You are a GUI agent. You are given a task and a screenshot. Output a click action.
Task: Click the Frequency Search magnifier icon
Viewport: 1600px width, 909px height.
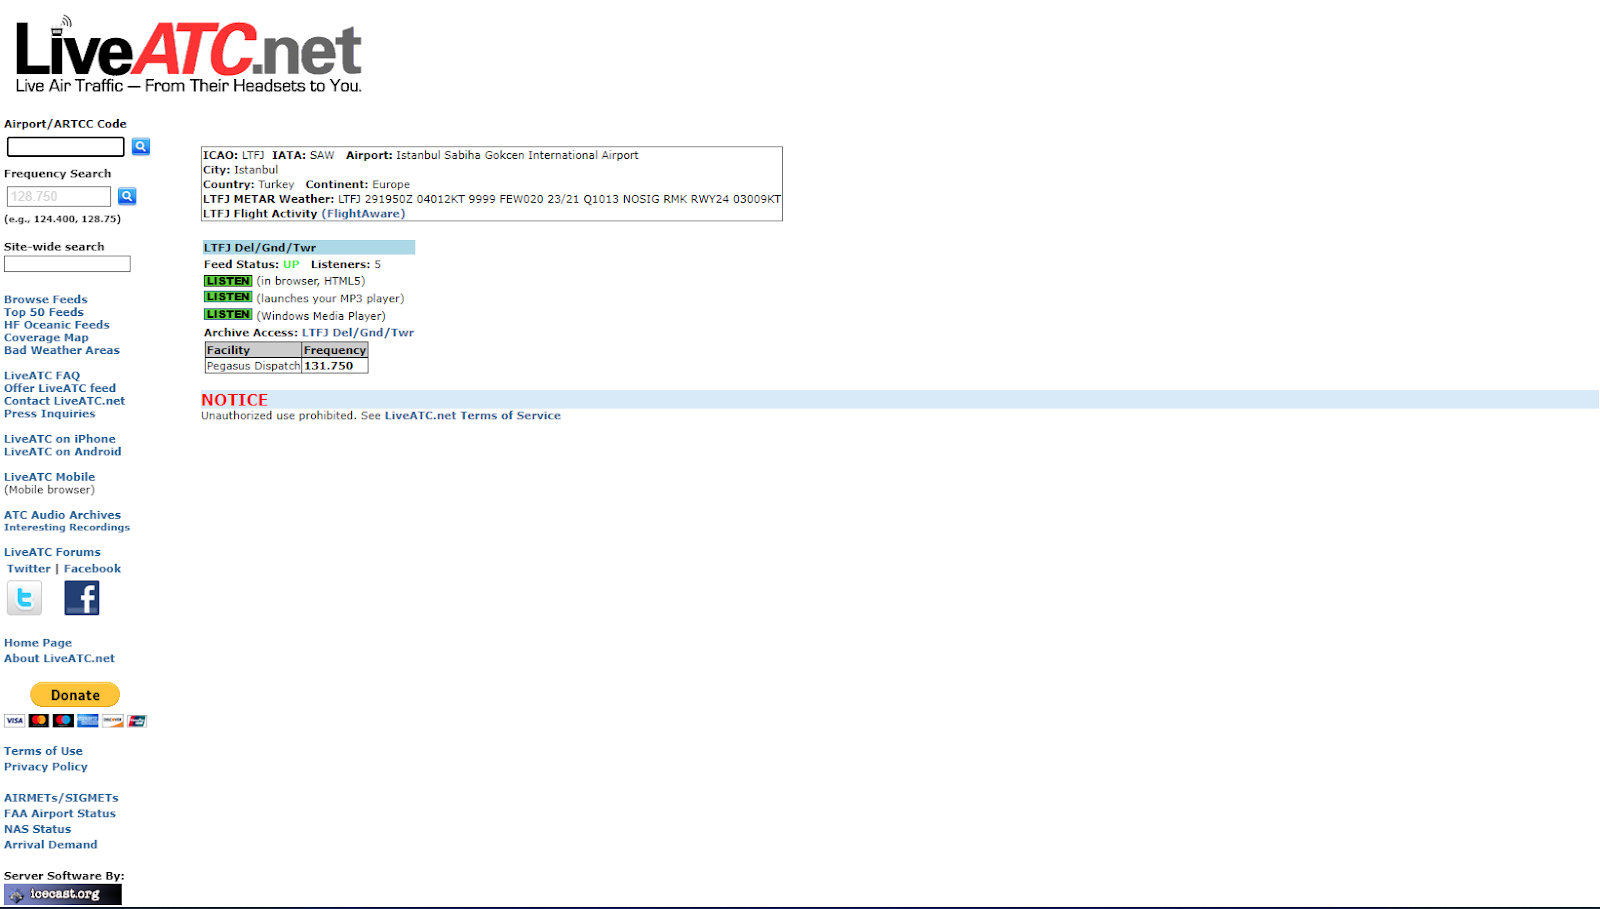click(127, 196)
